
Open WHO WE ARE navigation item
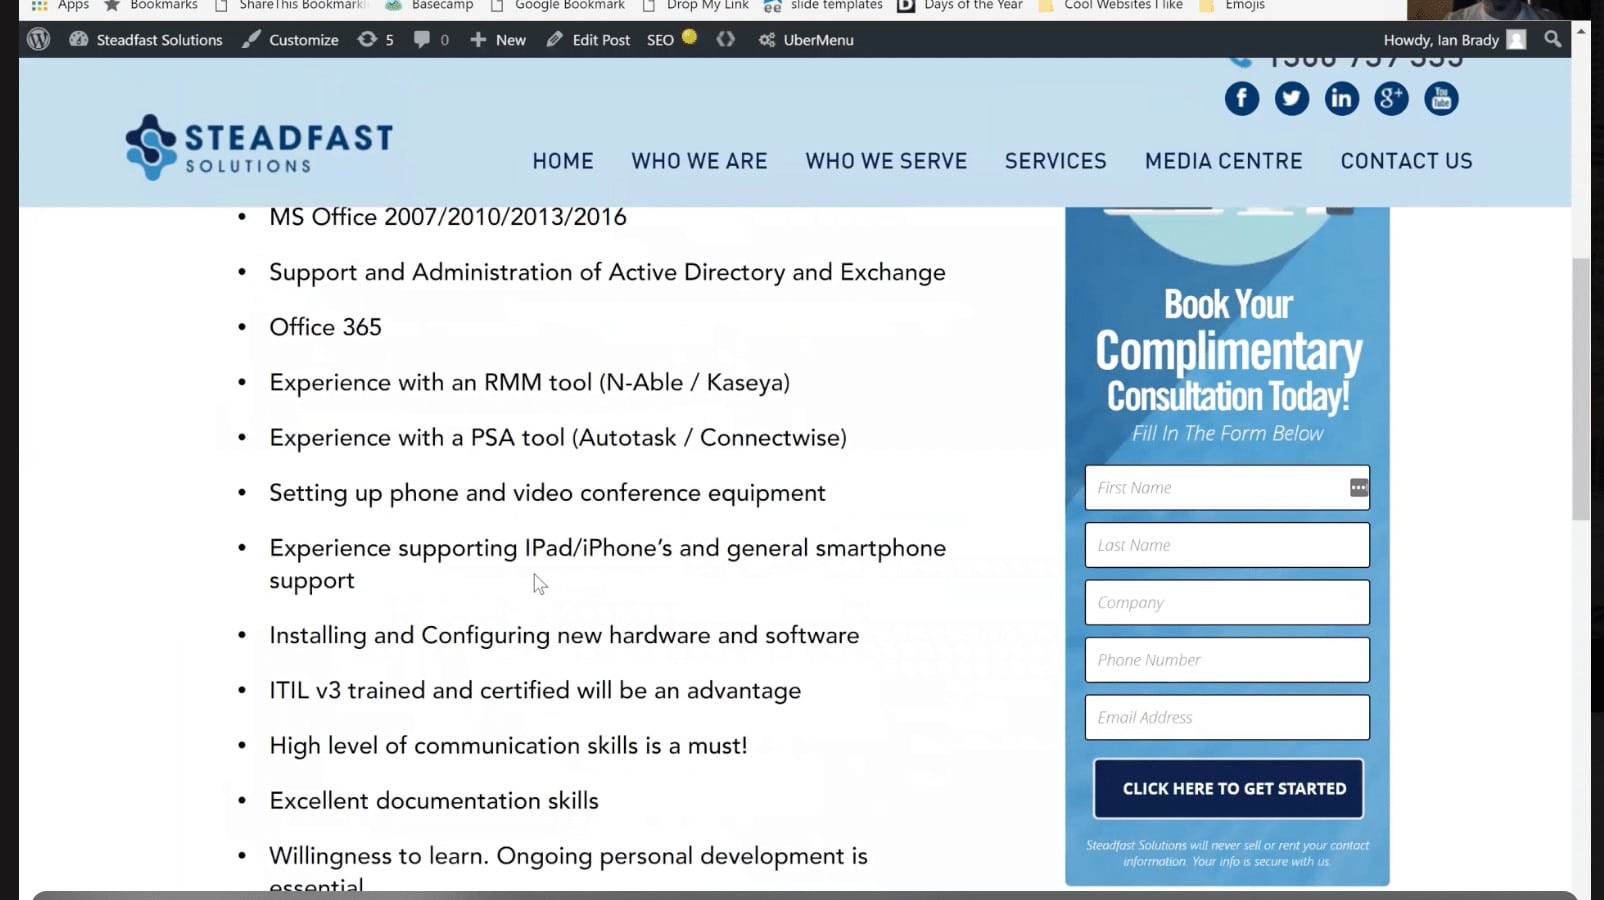tap(699, 161)
